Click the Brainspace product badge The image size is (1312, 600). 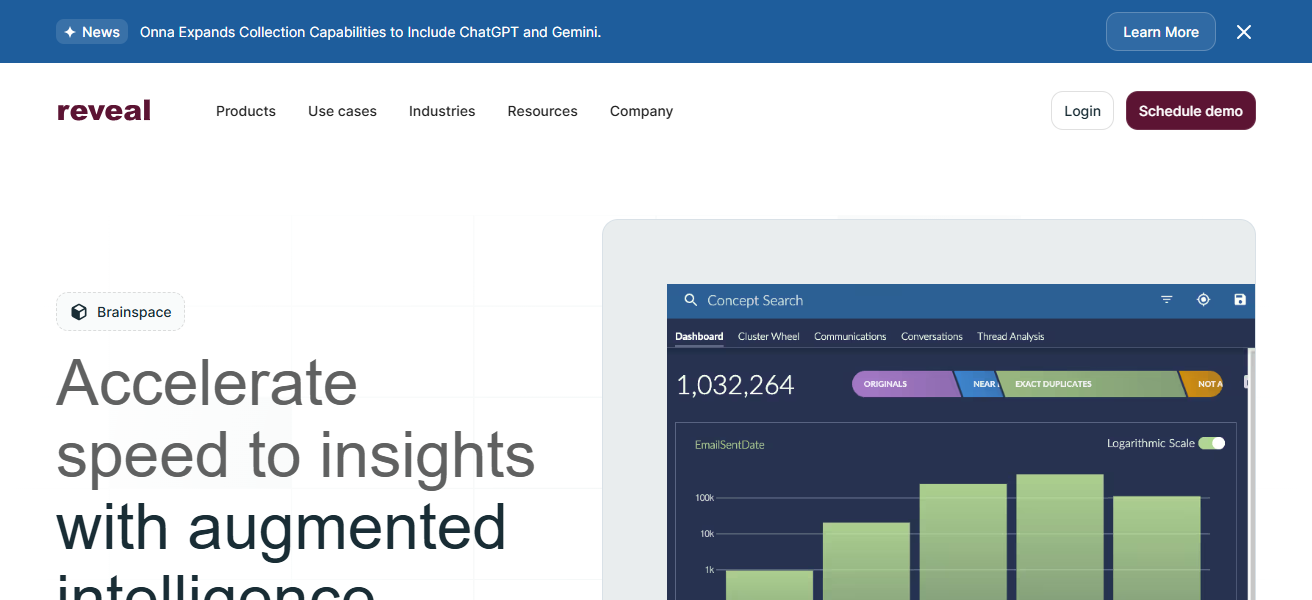[x=120, y=312]
